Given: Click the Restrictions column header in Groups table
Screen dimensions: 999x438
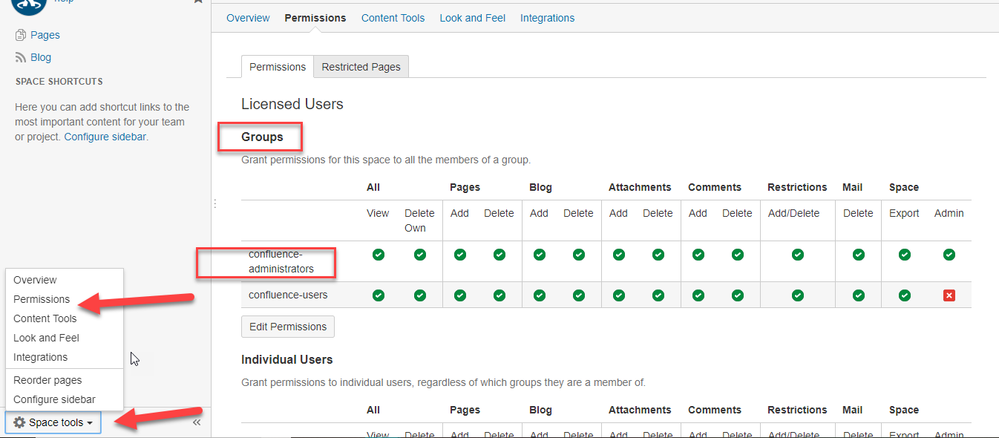Looking at the screenshot, I should pyautogui.click(x=797, y=187).
